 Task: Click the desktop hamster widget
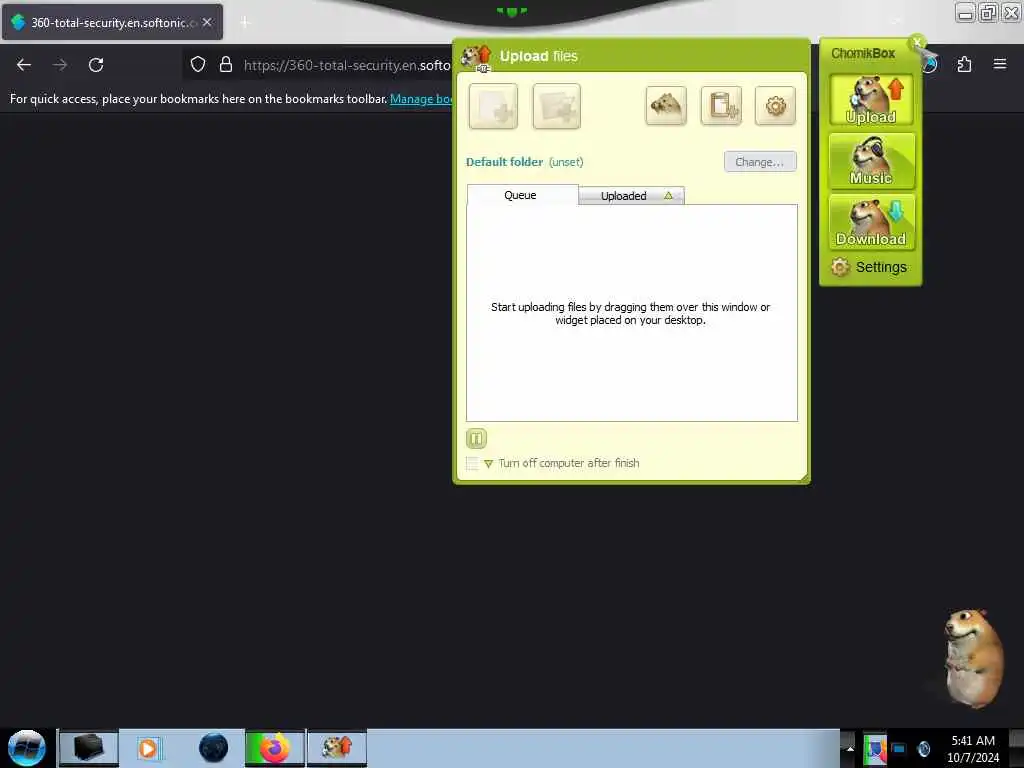(972, 658)
